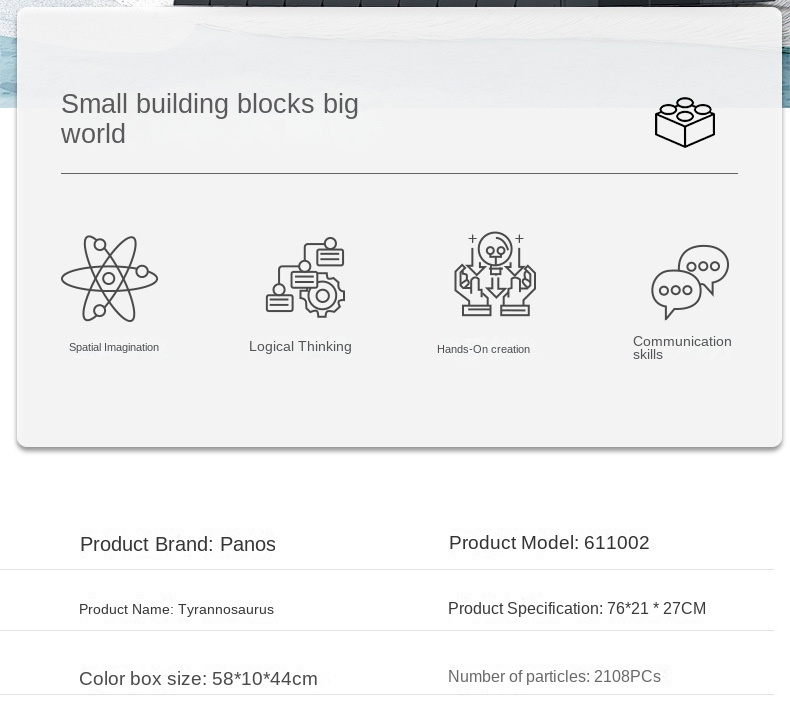Image resolution: width=790 pixels, height=712 pixels.
Task: Click the Product Name: Tyrannosaurus text
Action: pos(176,609)
